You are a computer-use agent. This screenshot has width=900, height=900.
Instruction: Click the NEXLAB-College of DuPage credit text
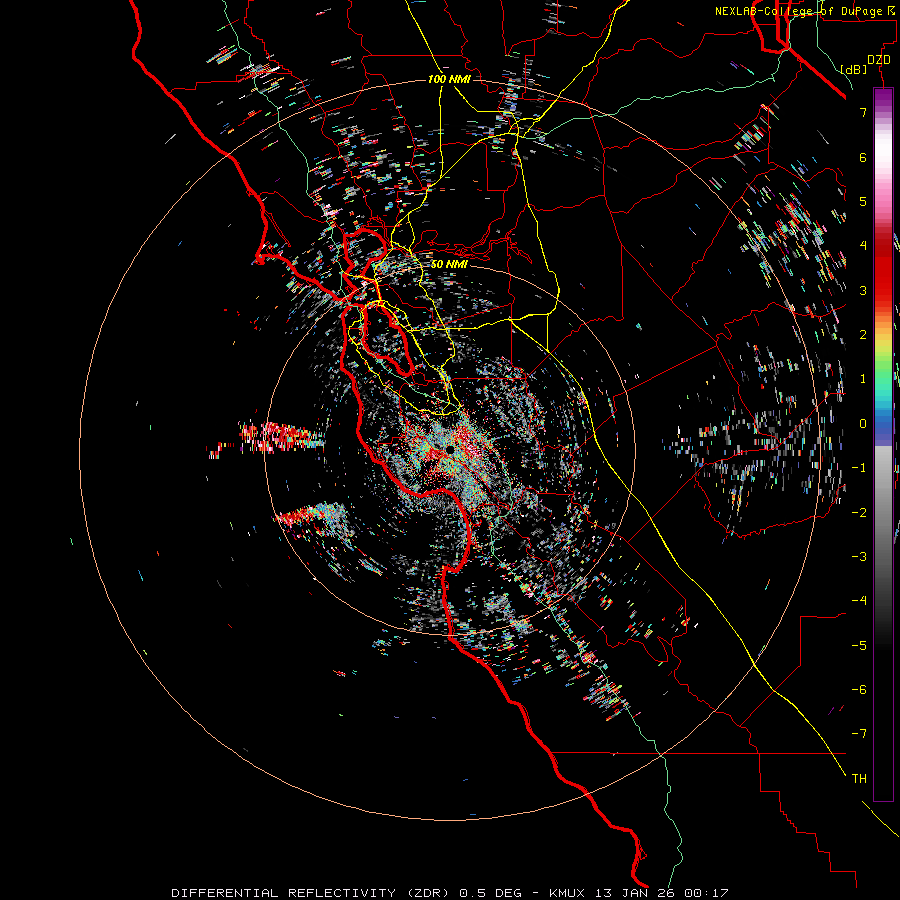click(x=804, y=11)
